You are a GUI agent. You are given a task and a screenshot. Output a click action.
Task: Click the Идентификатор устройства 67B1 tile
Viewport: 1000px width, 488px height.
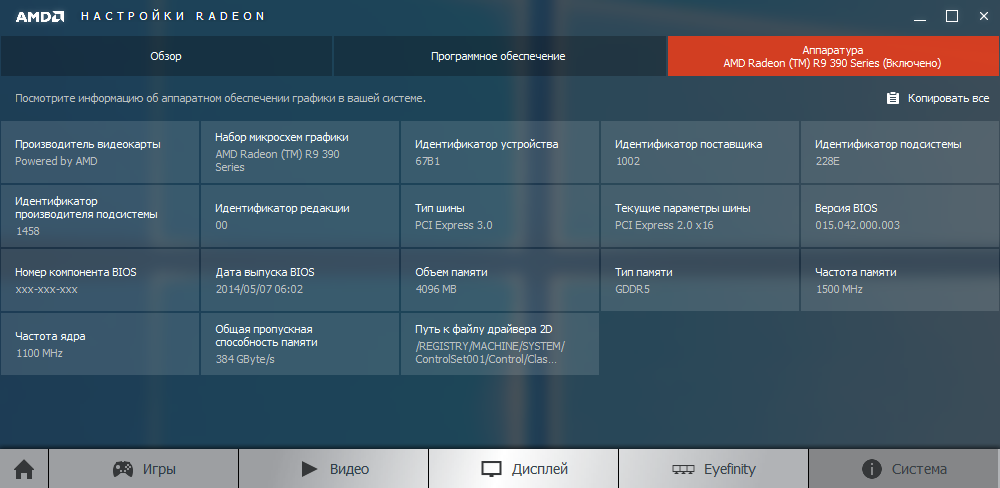[x=500, y=152]
